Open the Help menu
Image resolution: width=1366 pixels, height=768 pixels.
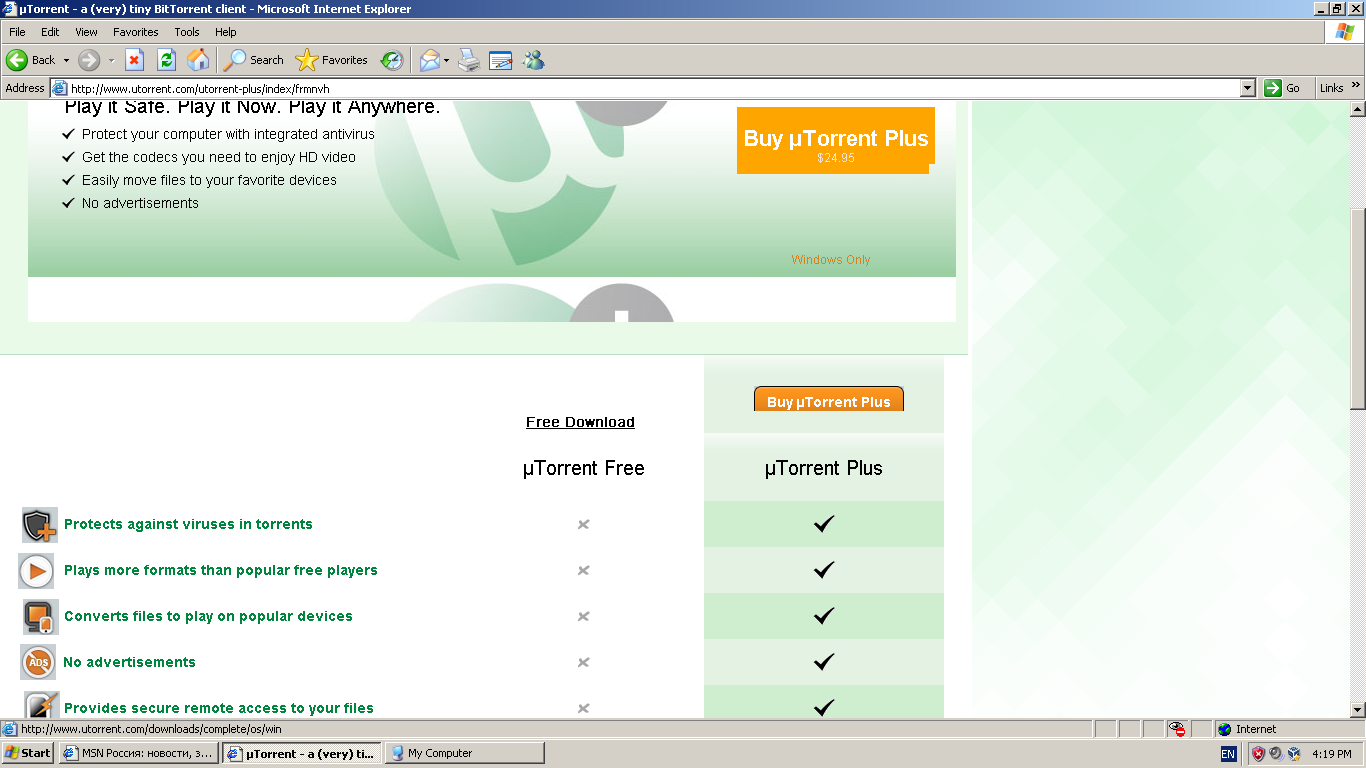(225, 32)
